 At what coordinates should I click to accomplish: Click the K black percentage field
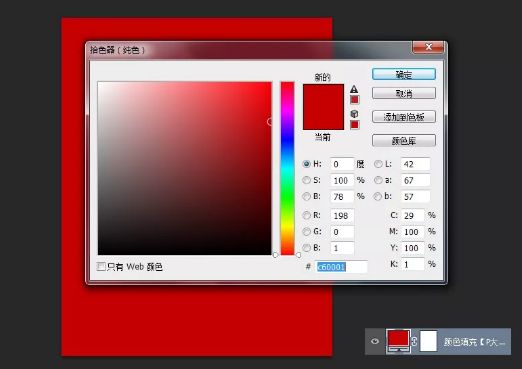click(x=413, y=264)
